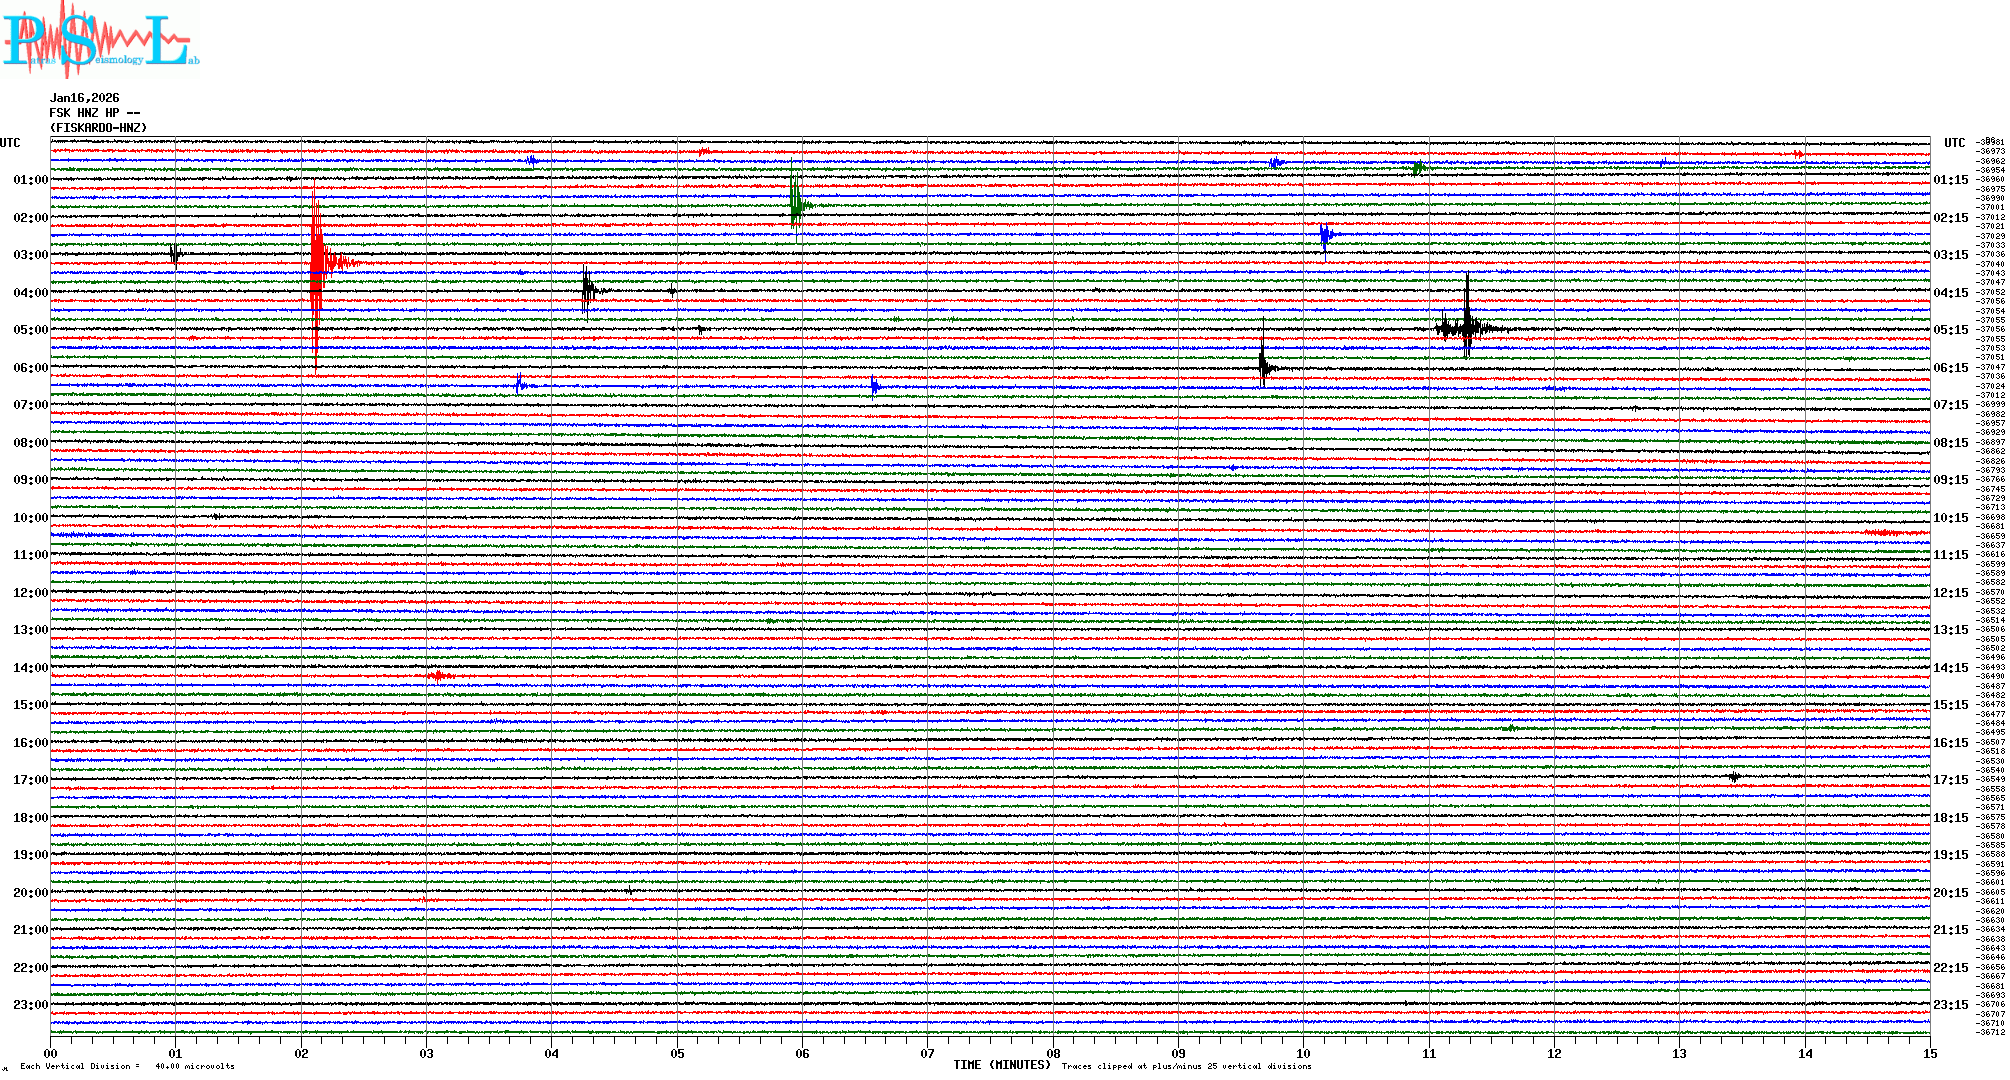The width and height of the screenshot is (2010, 1080).
Task: Click the large red seismic event spike
Action: point(316,263)
